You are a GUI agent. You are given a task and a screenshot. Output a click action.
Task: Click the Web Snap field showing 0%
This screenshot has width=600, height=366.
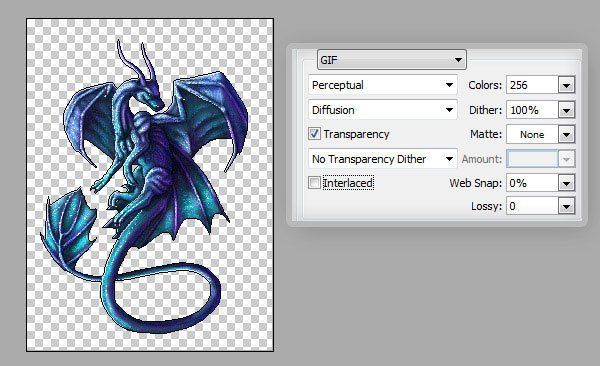(x=532, y=183)
